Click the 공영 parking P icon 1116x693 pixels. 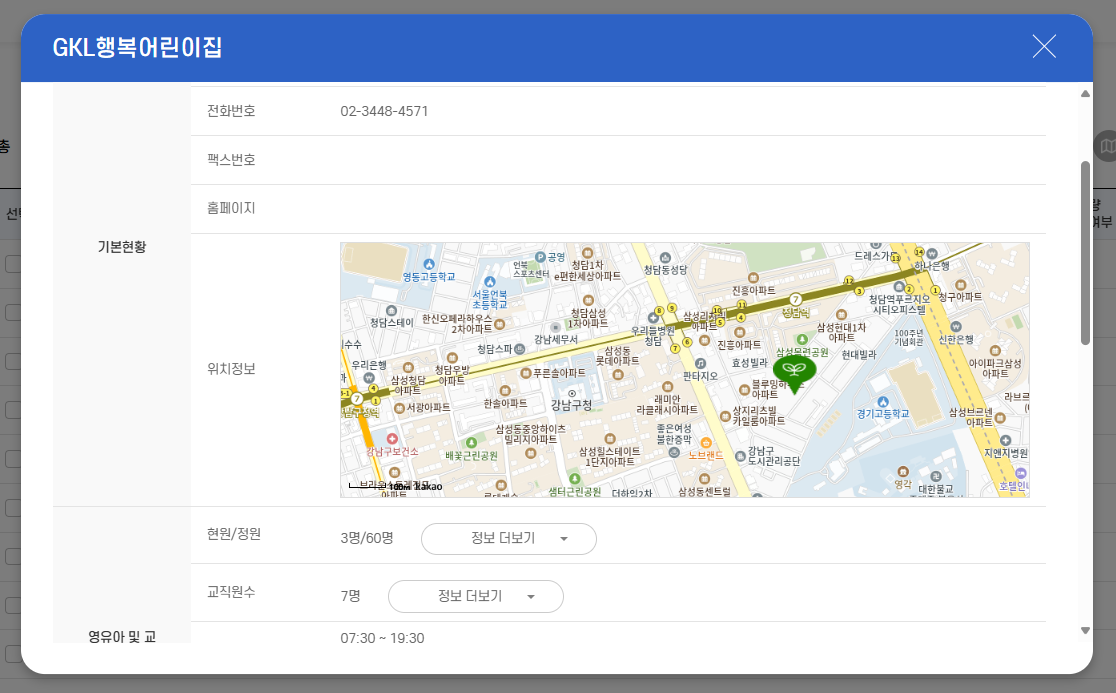tap(540, 257)
